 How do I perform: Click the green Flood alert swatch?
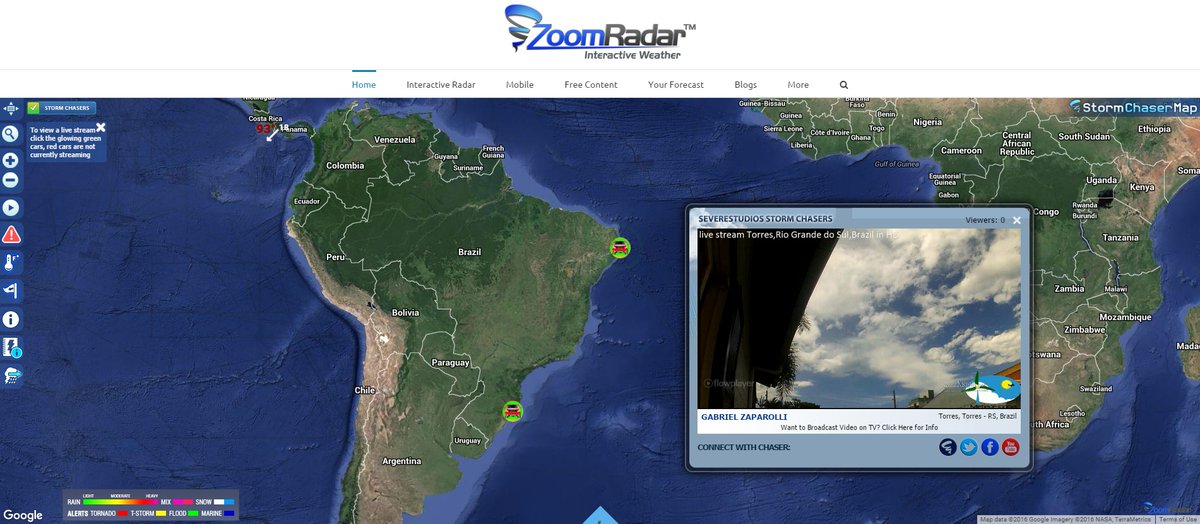tap(192, 513)
